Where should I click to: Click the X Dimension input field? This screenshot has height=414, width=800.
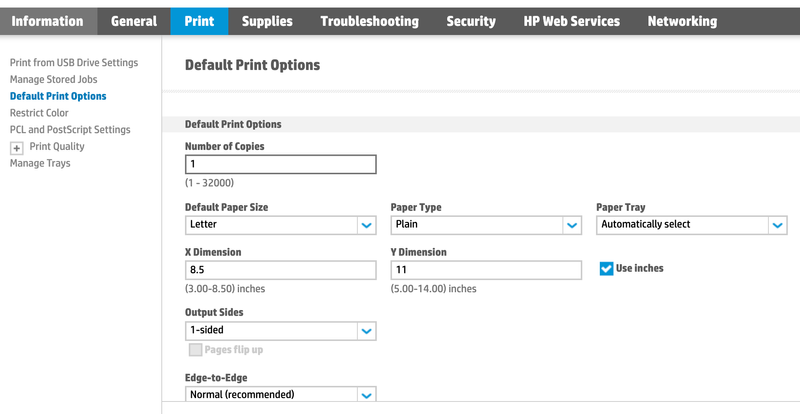pyautogui.click(x=281, y=270)
